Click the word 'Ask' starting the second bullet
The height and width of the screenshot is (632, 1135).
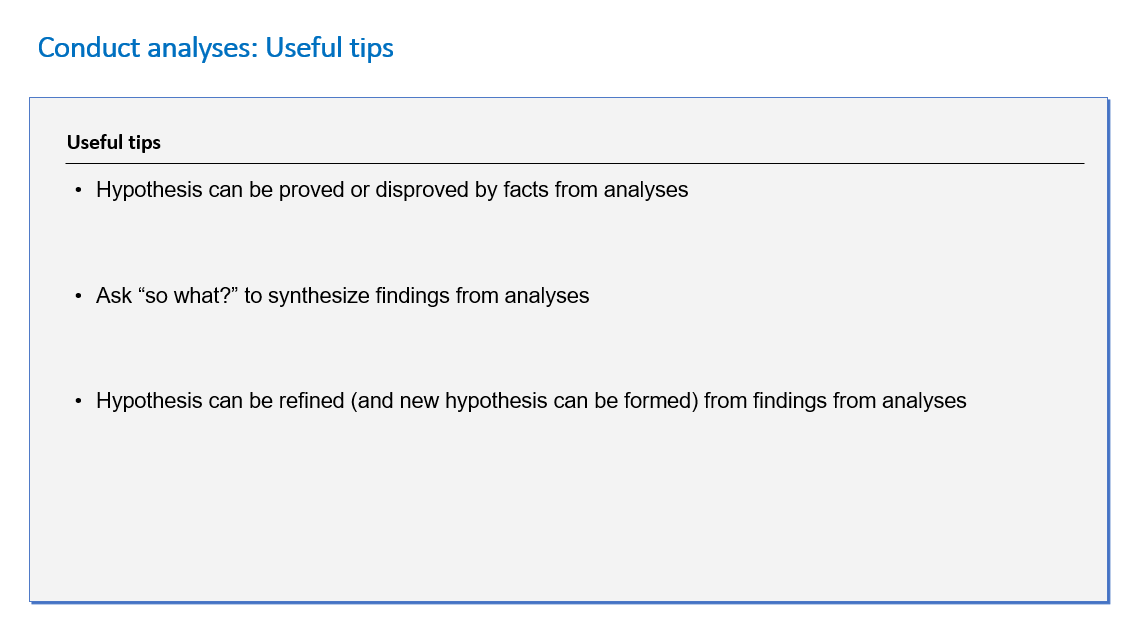click(x=114, y=295)
